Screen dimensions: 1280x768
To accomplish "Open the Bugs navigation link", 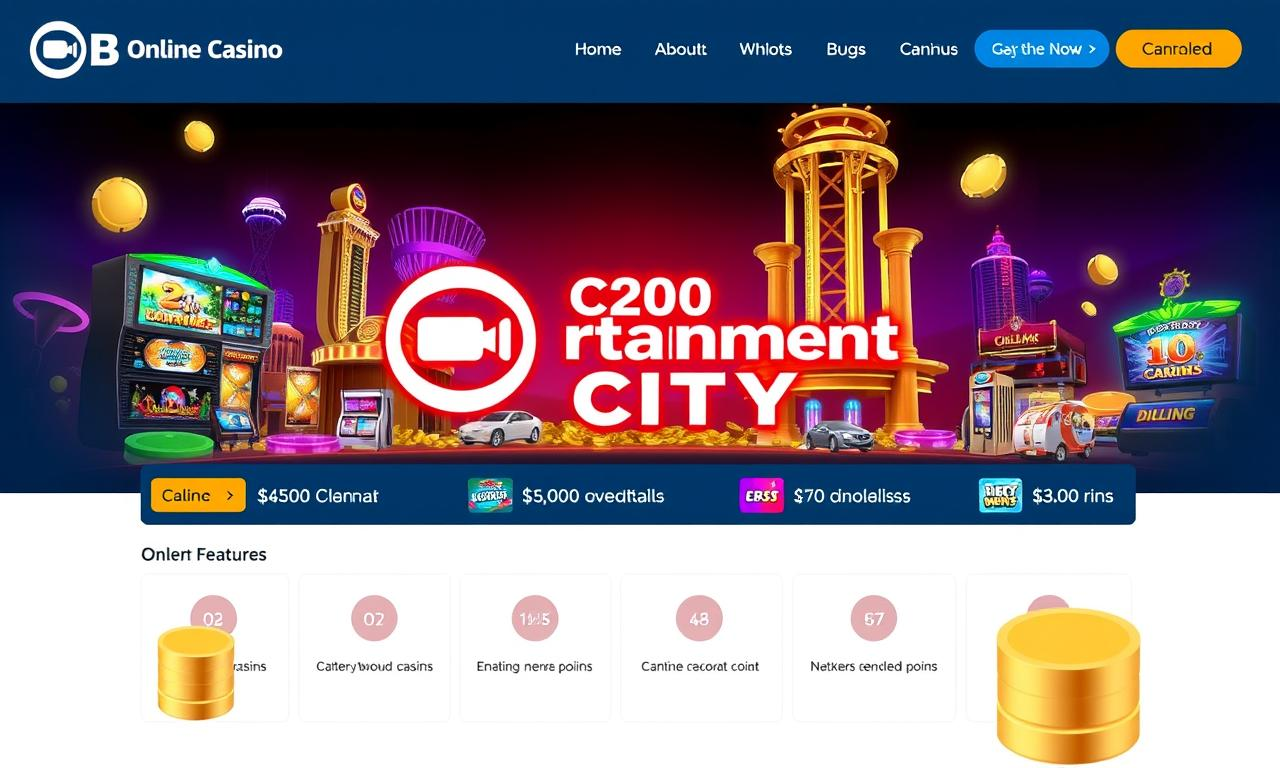I will click(846, 49).
